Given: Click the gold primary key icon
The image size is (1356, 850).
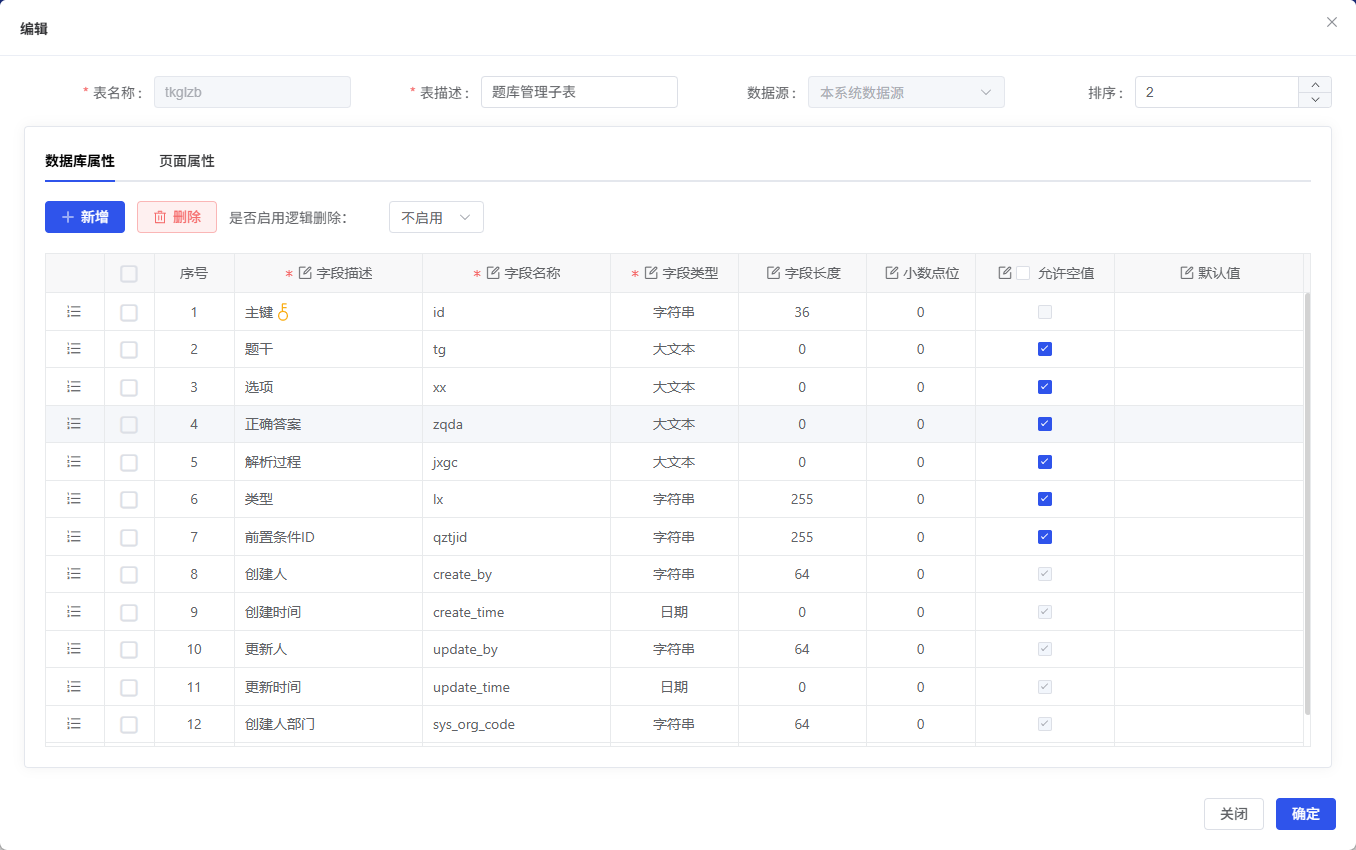Looking at the screenshot, I should point(283,312).
